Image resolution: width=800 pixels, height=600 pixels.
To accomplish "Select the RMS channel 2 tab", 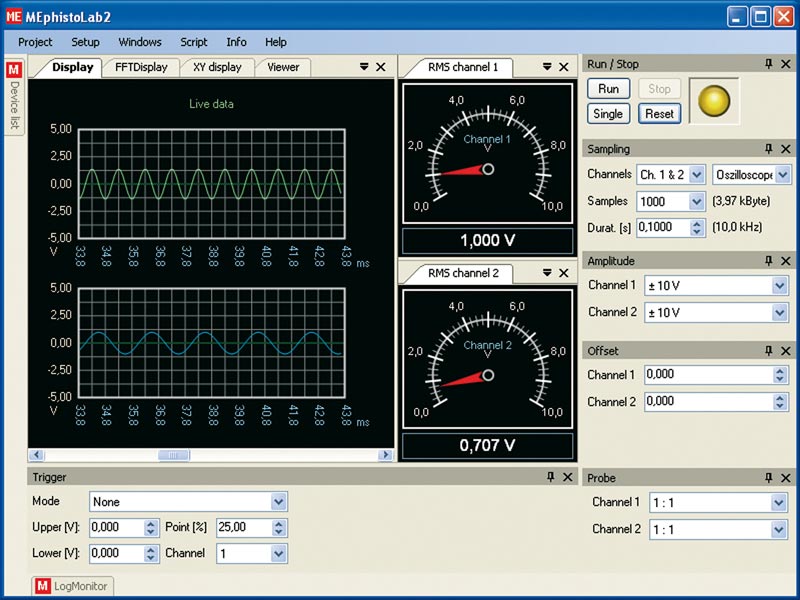I will [463, 273].
